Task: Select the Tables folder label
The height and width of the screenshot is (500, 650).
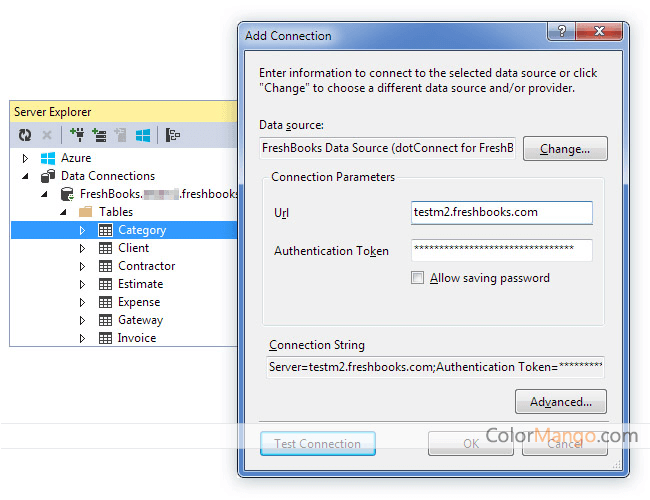Action: point(116,212)
